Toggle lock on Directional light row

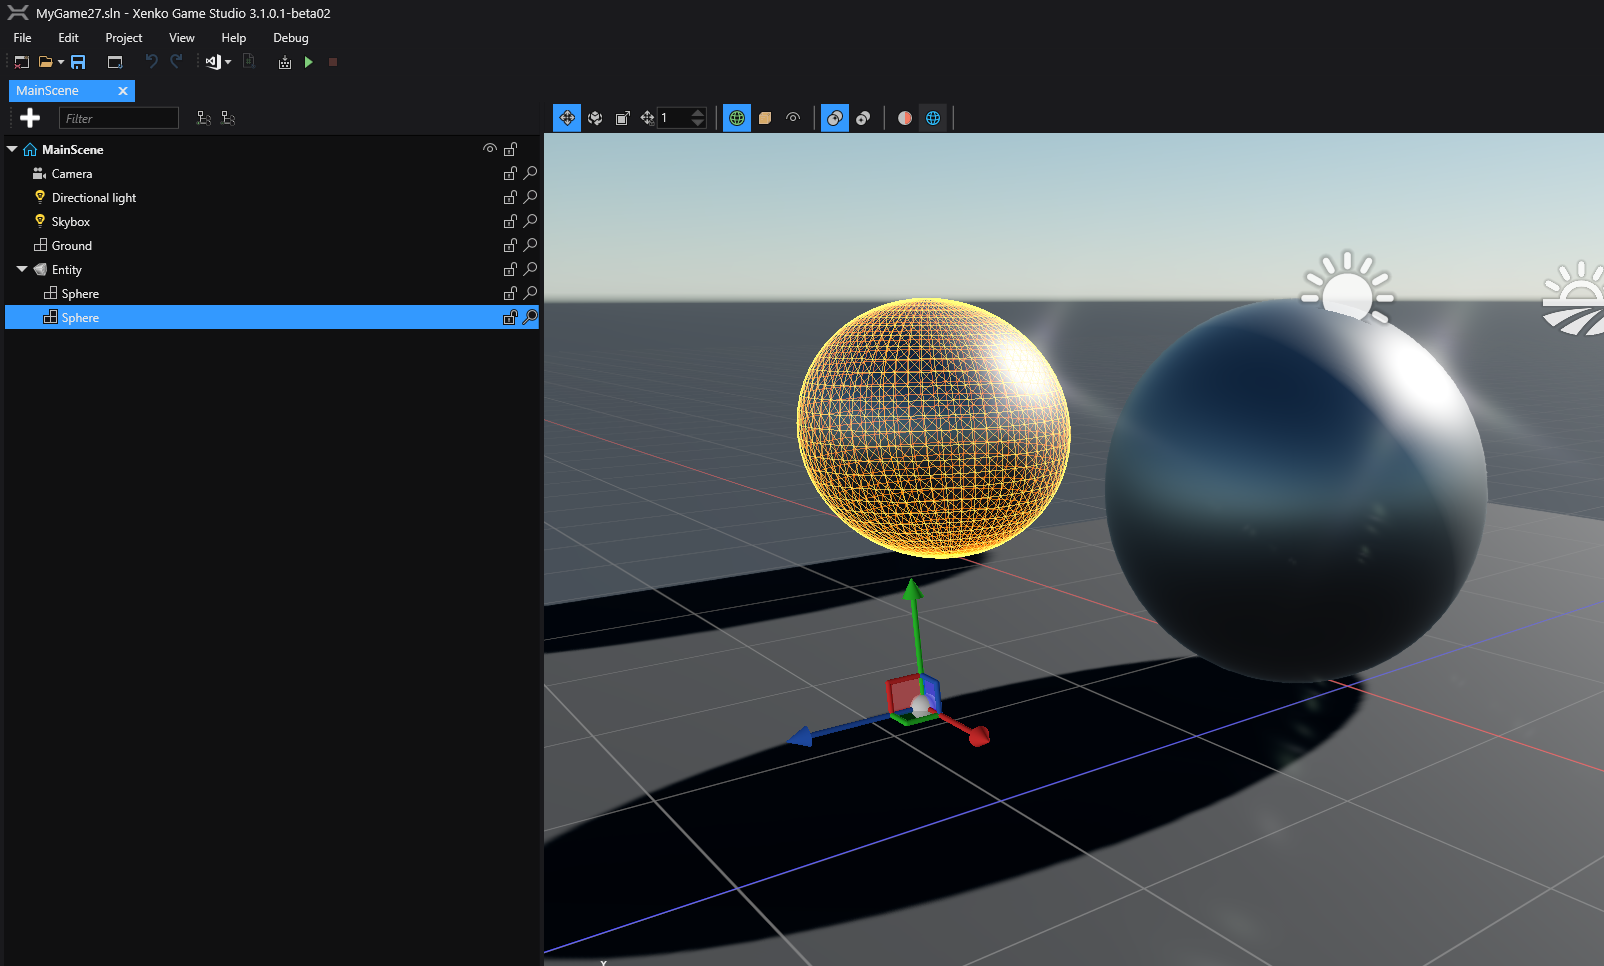510,198
